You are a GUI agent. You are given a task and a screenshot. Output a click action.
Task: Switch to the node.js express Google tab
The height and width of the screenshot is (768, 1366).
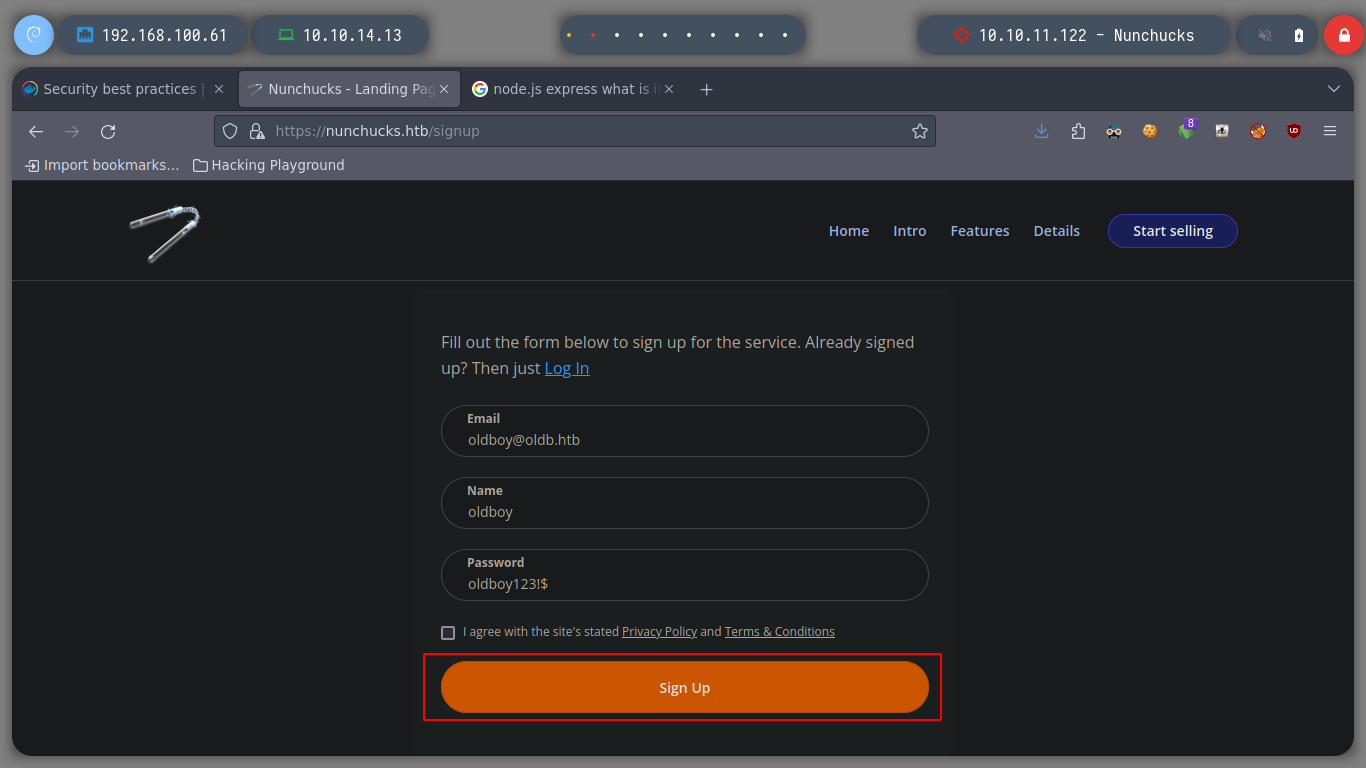[565, 89]
